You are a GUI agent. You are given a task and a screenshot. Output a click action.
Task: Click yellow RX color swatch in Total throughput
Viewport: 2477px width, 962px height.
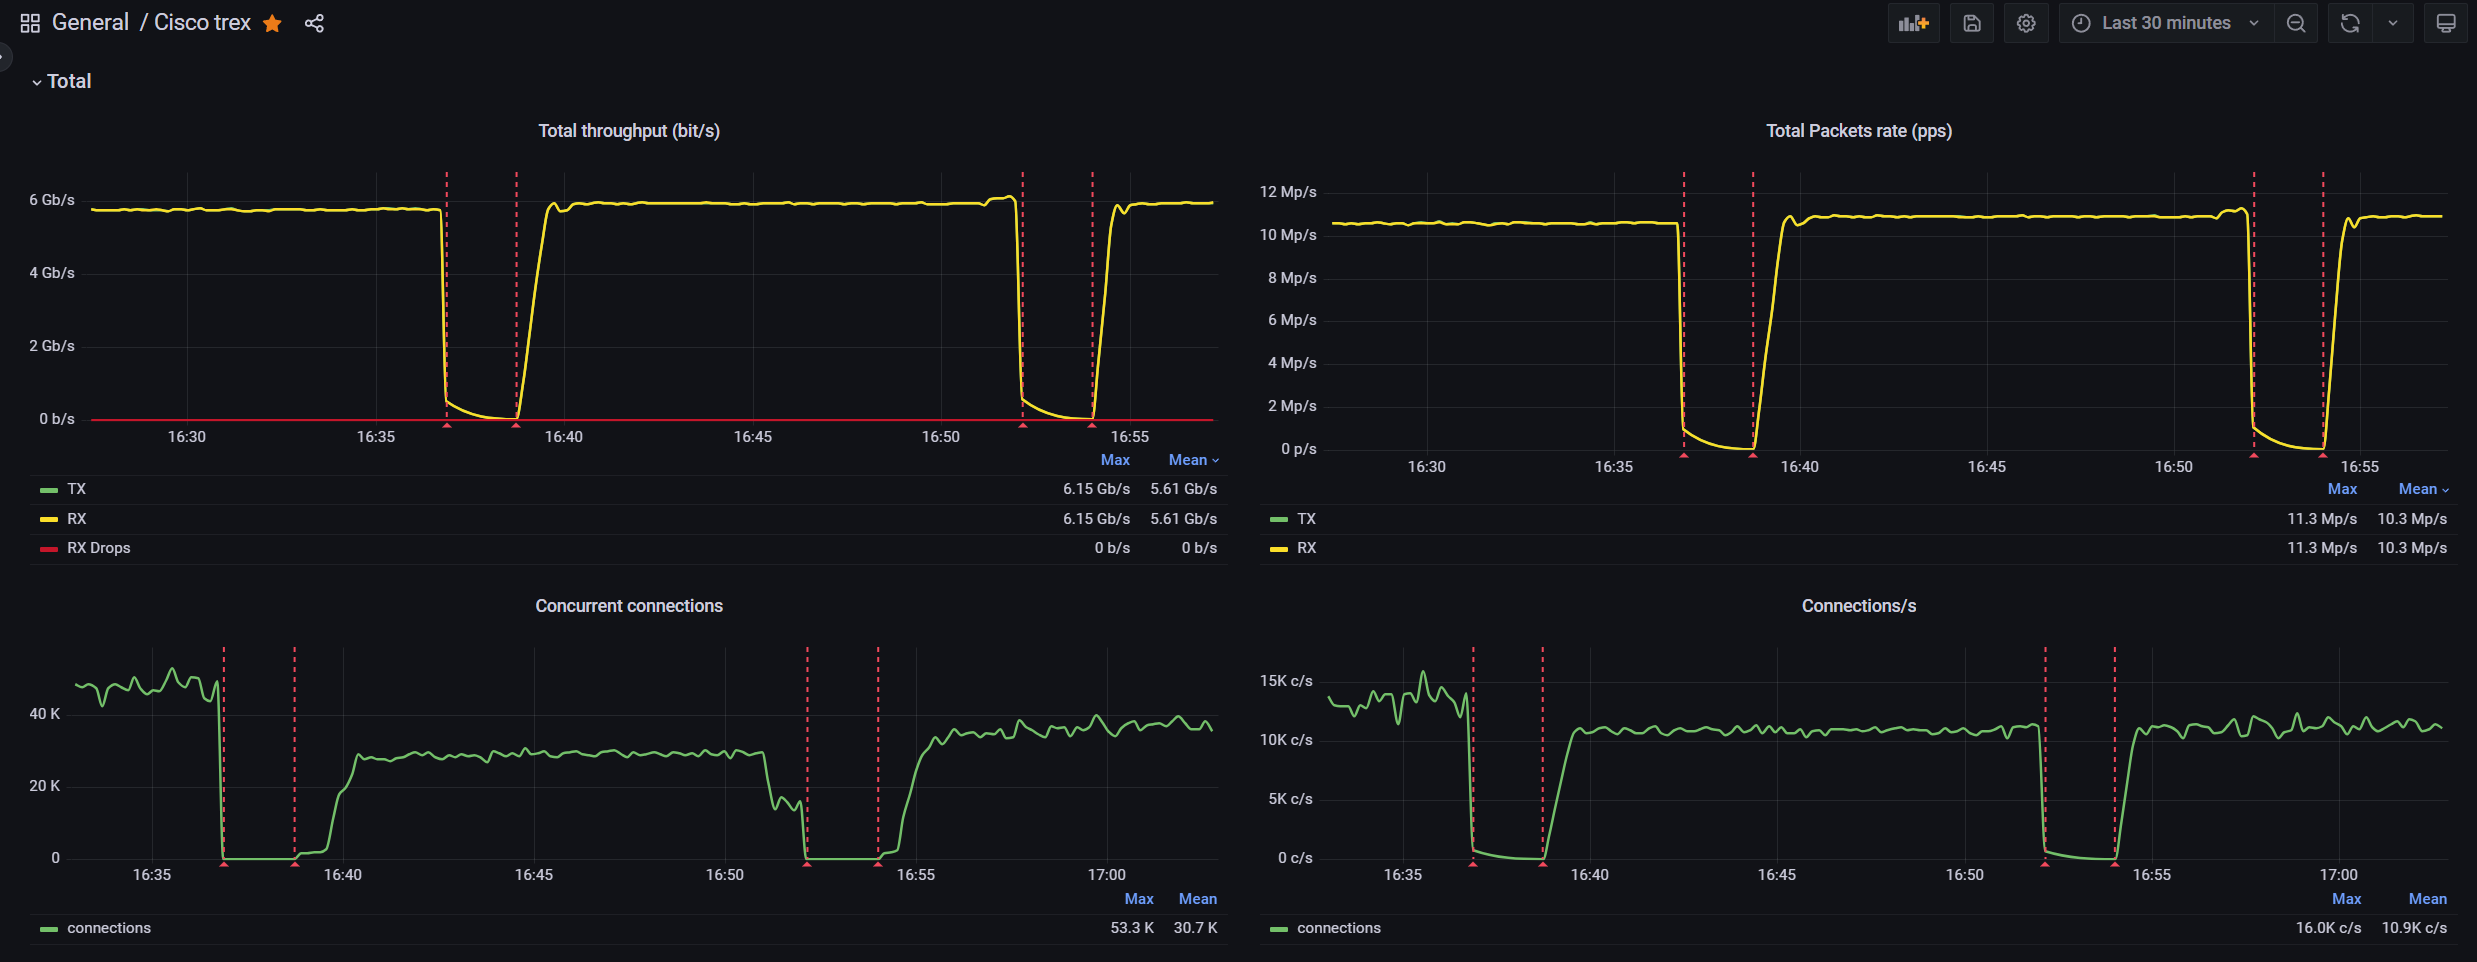click(x=49, y=520)
